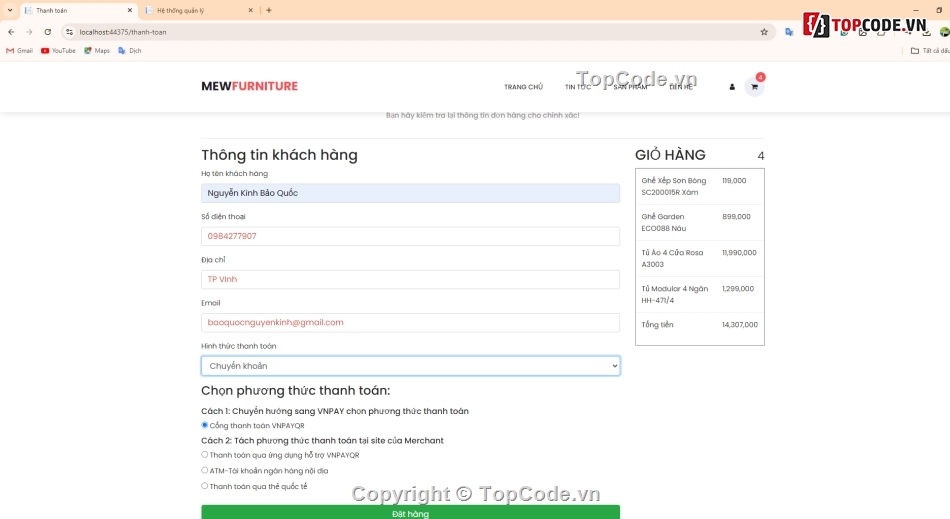Click the browser address bar URL
This screenshot has height=519, width=950.
point(123,32)
